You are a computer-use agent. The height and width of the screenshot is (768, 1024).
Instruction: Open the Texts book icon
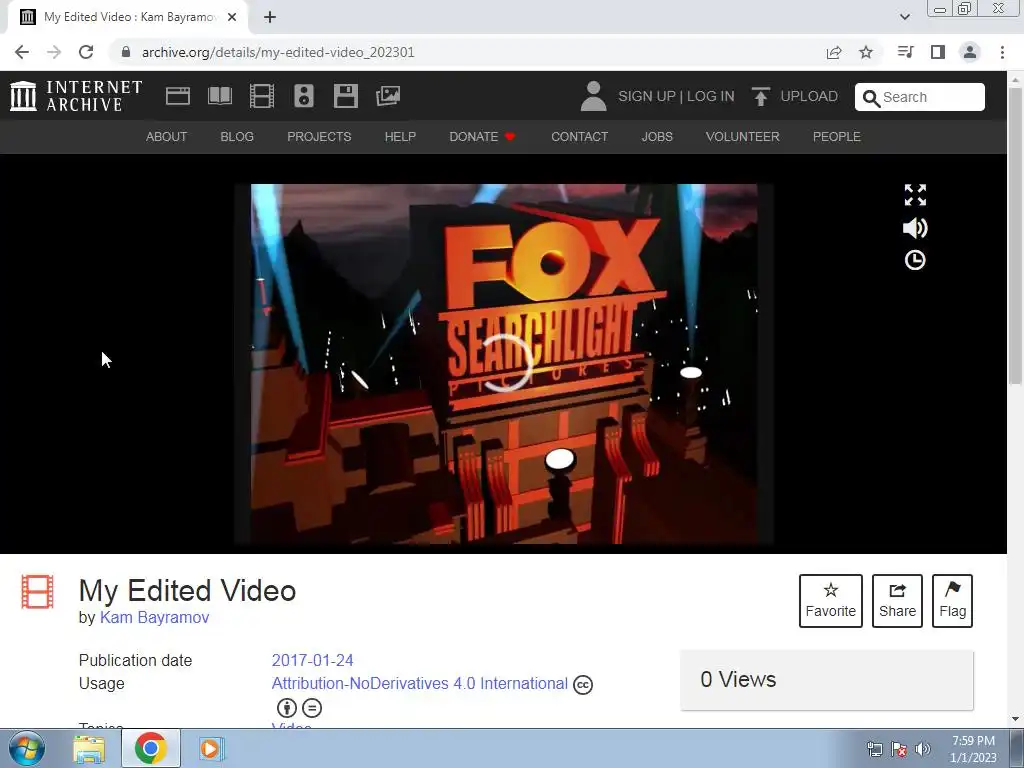[x=219, y=96]
